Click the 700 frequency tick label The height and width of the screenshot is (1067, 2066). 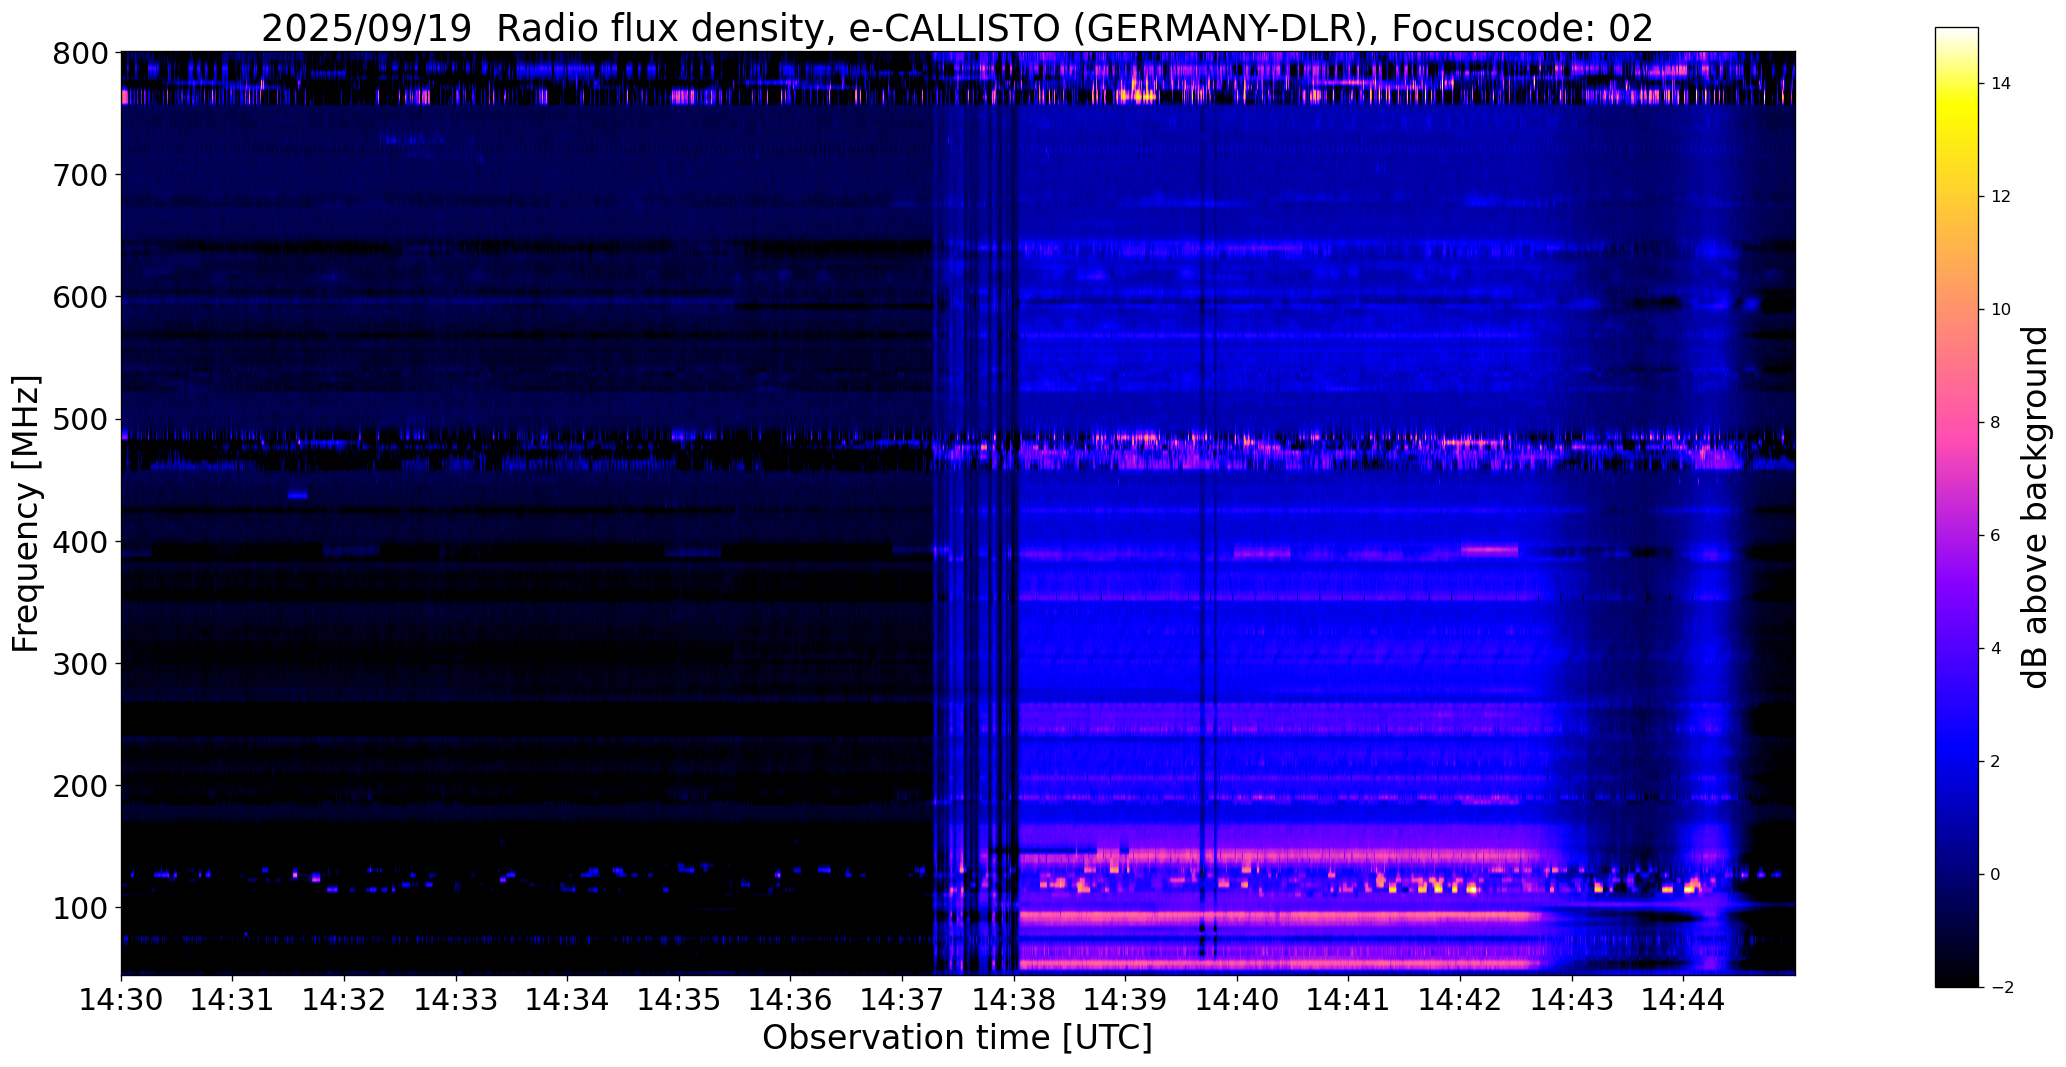click(80, 175)
